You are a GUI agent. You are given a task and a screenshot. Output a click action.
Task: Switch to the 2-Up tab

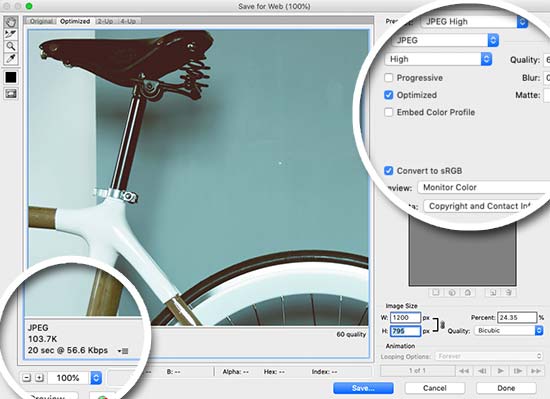(105, 21)
